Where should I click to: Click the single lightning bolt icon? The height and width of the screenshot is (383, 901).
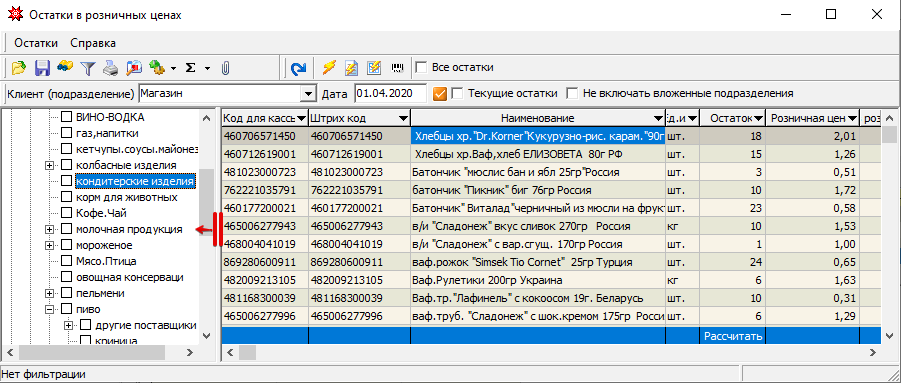click(328, 68)
